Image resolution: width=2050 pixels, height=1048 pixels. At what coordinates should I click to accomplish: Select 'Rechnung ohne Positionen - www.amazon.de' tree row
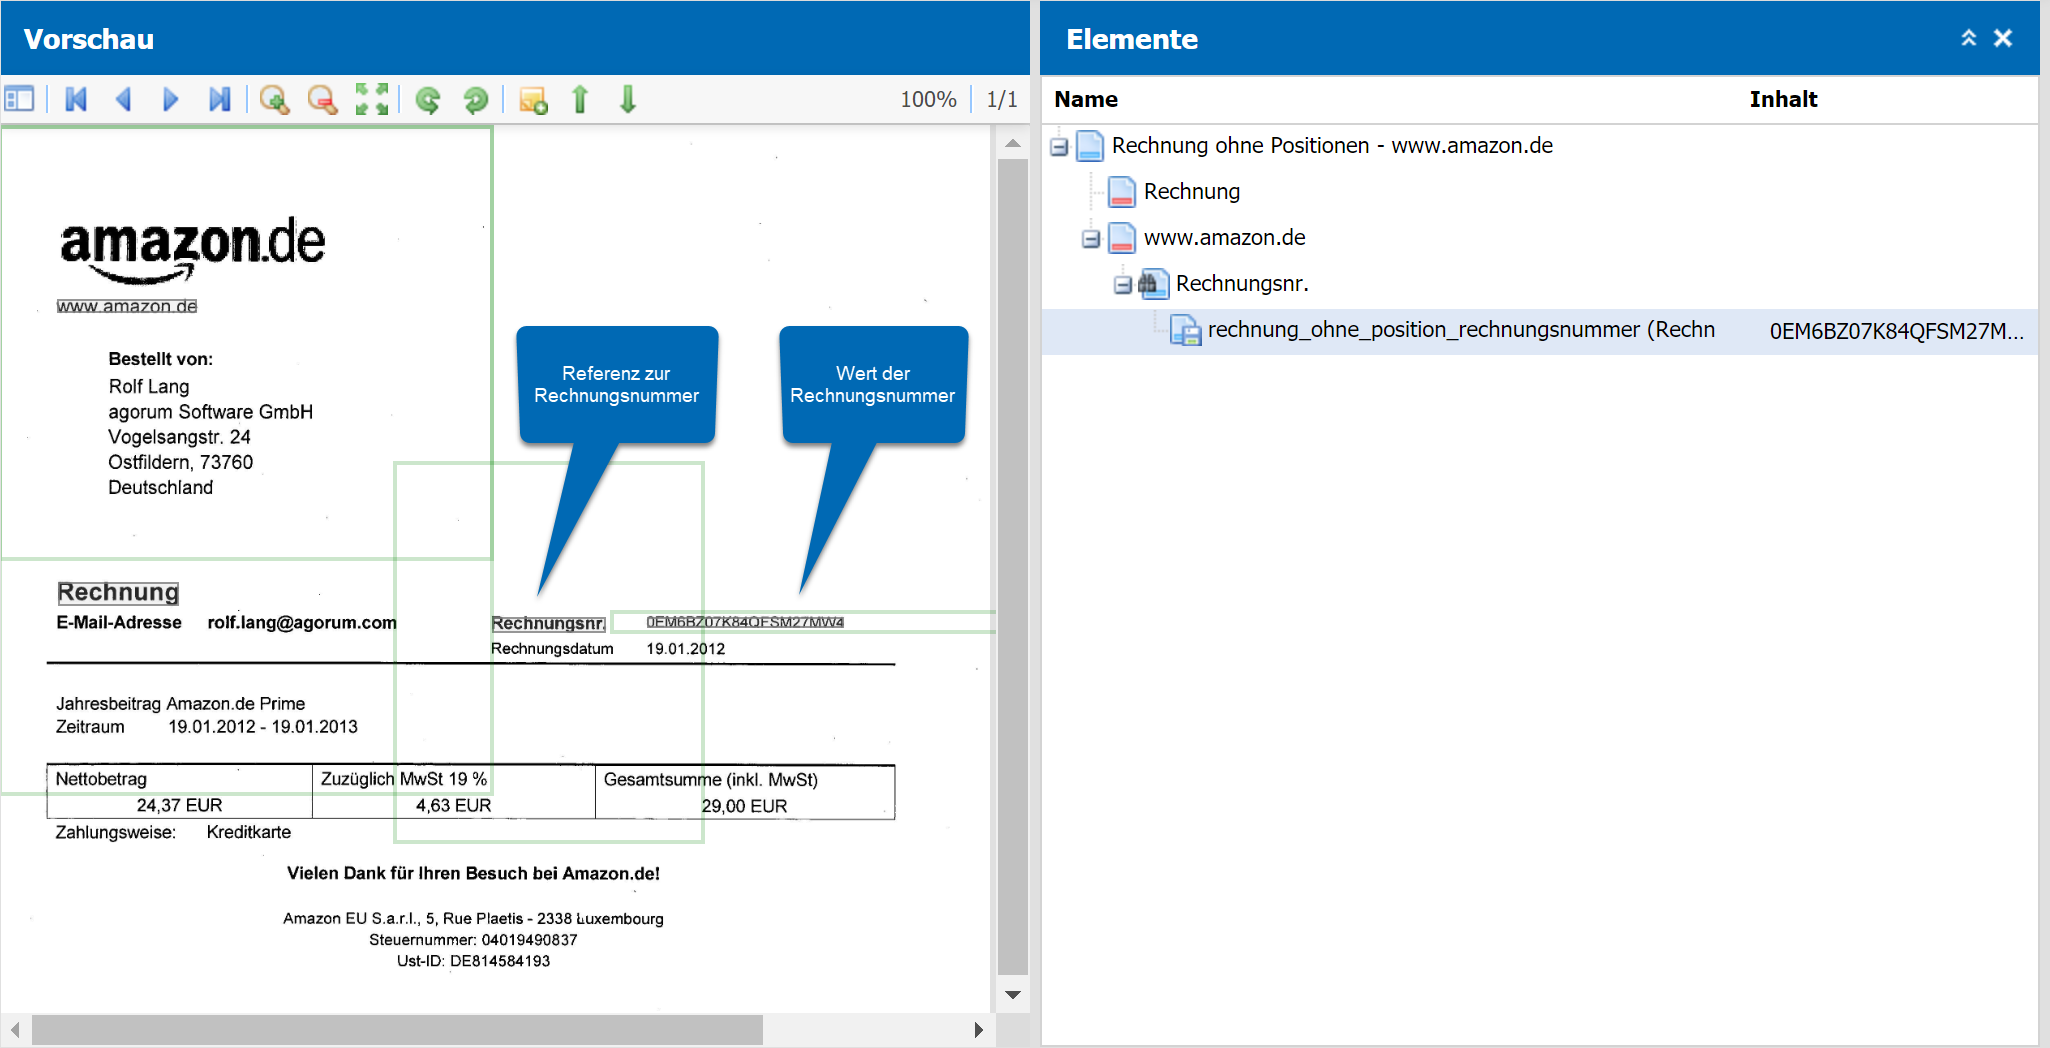[x=1540, y=146]
